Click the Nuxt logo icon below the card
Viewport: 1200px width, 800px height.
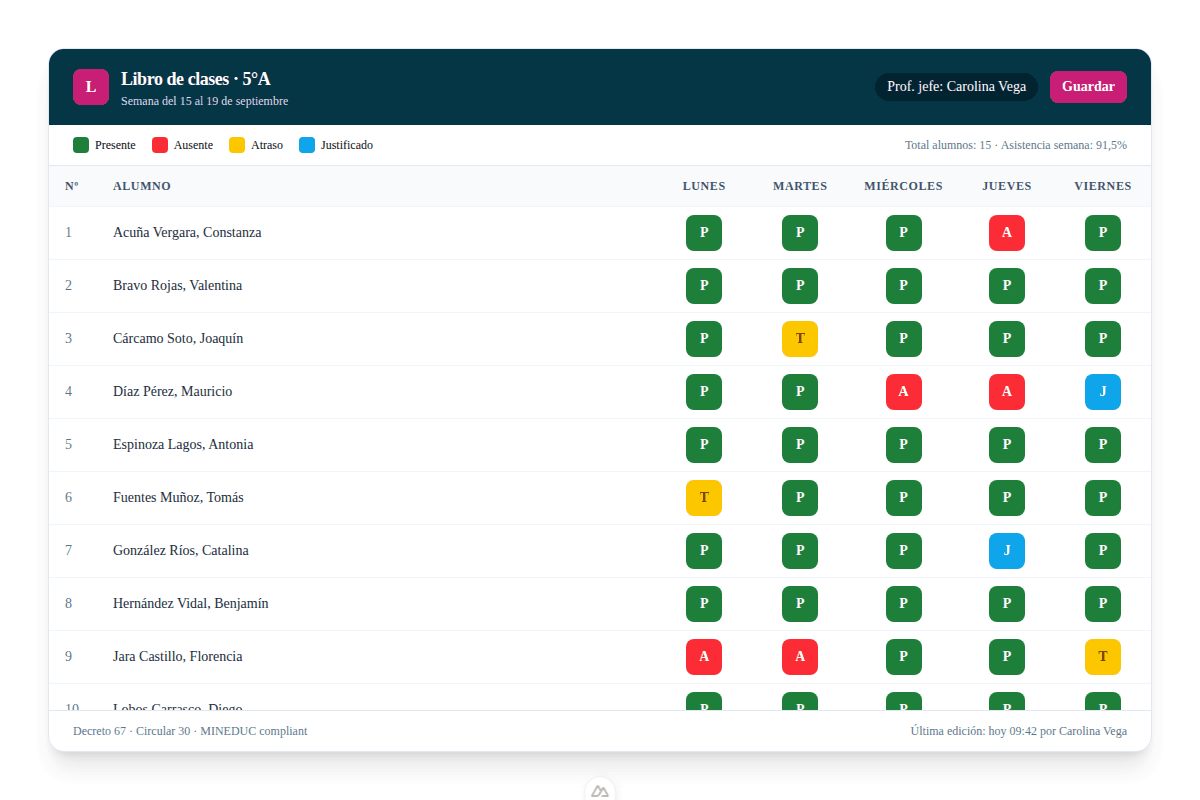point(600,790)
